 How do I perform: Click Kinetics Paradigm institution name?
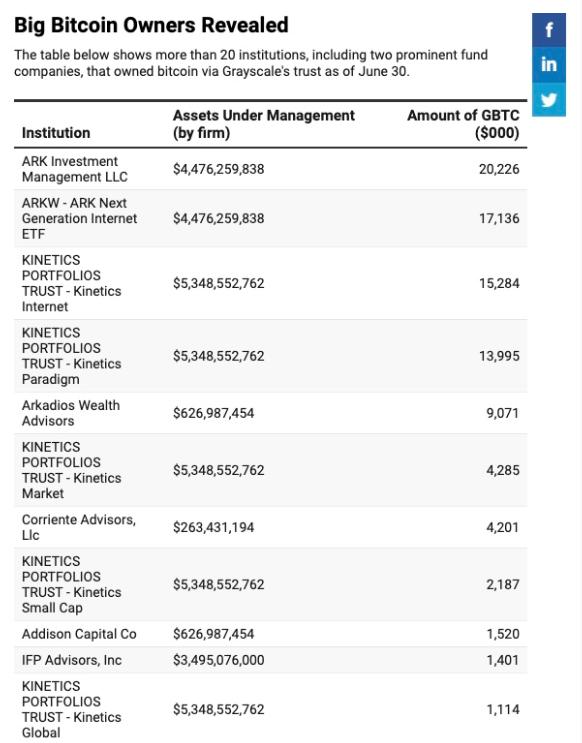tap(72, 356)
